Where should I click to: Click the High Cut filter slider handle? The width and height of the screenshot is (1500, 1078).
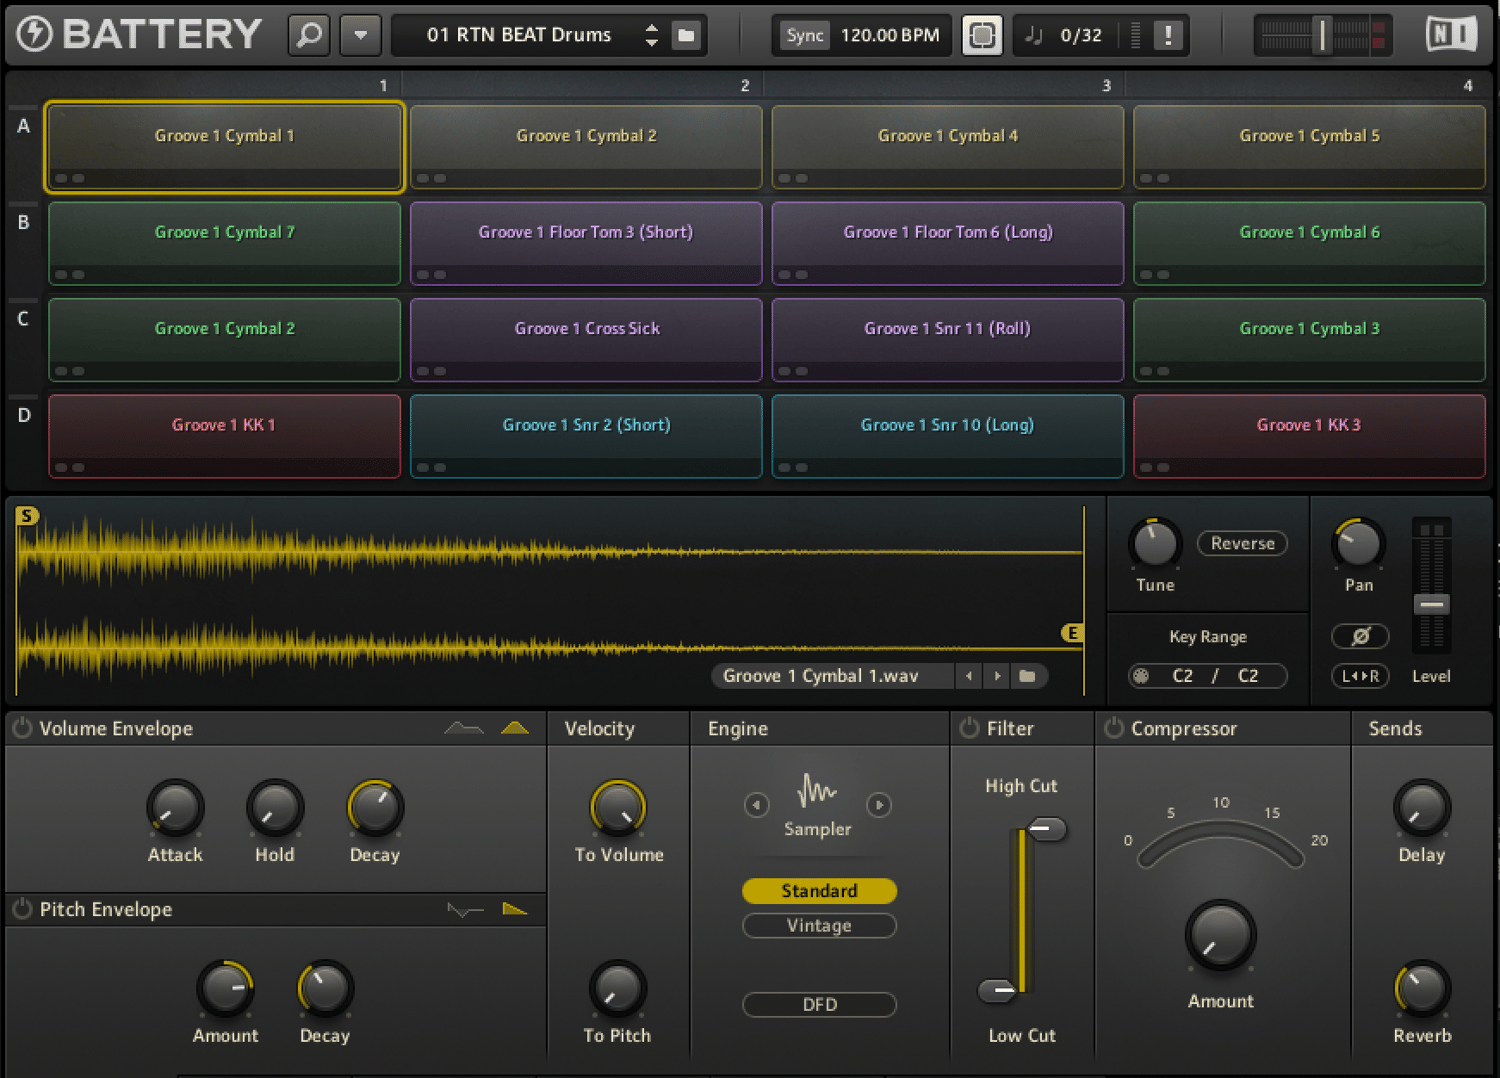coord(1046,828)
